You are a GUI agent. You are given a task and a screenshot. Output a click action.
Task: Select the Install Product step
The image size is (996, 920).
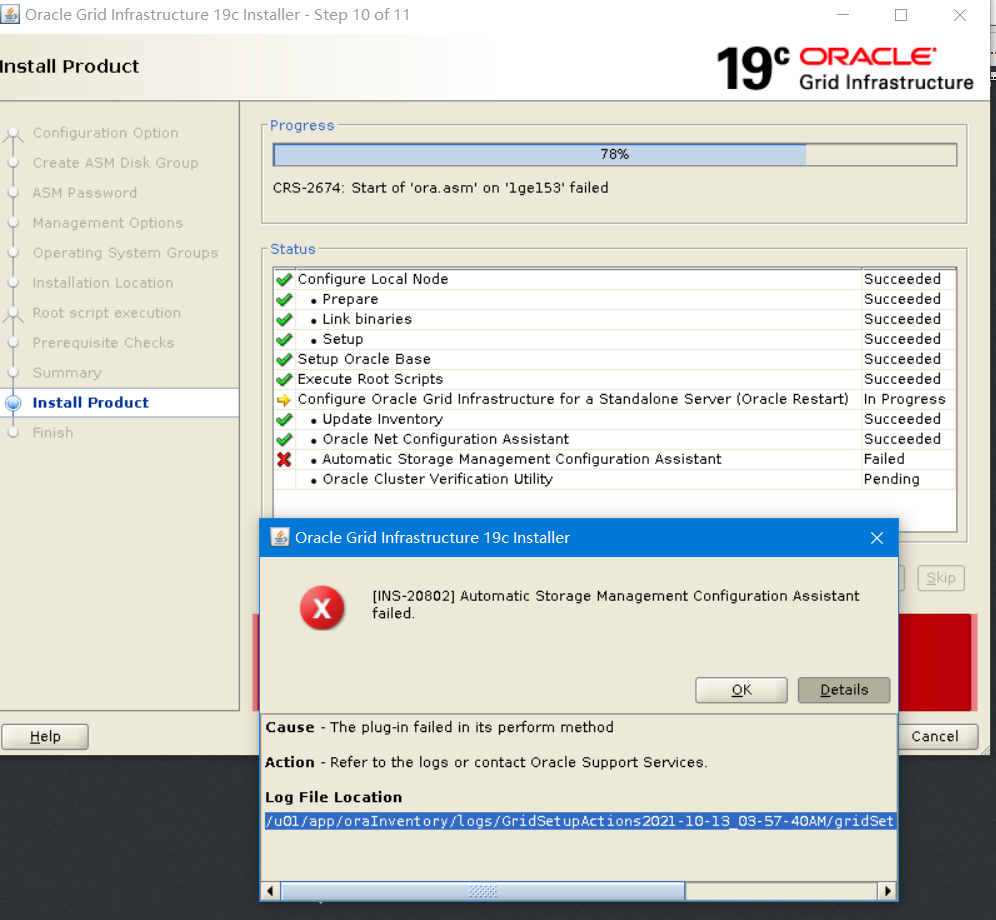pos(90,402)
